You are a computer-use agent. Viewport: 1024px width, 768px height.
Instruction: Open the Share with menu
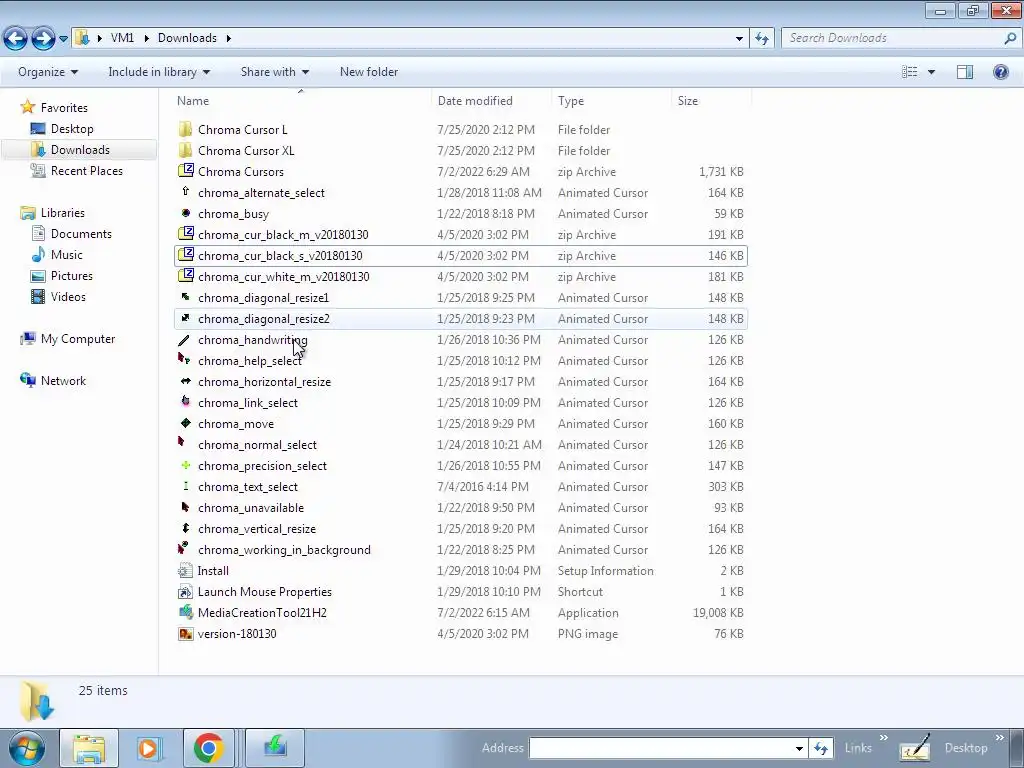[x=274, y=72]
